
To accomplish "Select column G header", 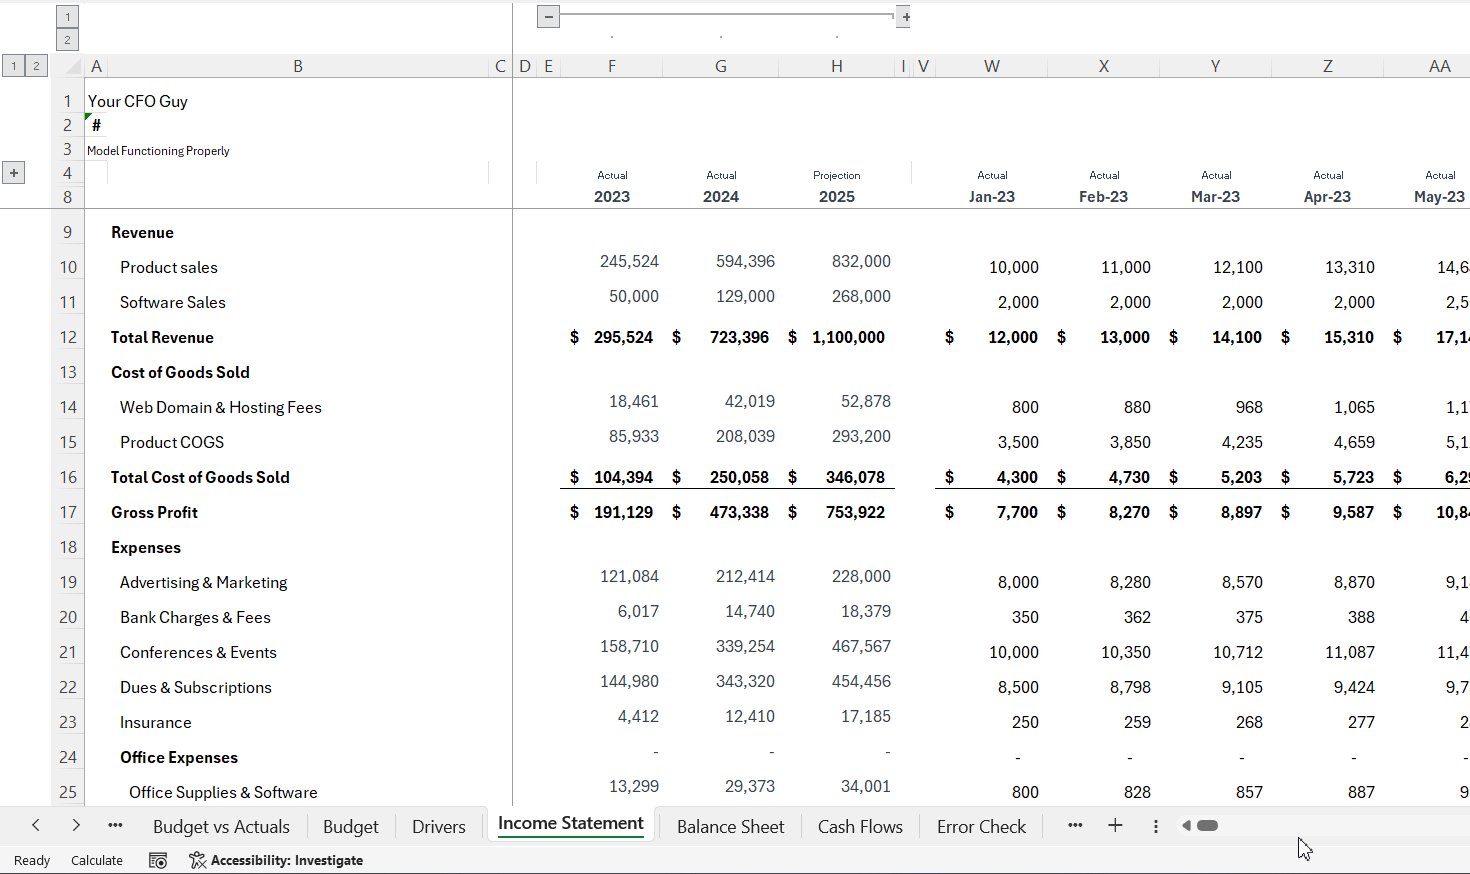I will coord(721,66).
